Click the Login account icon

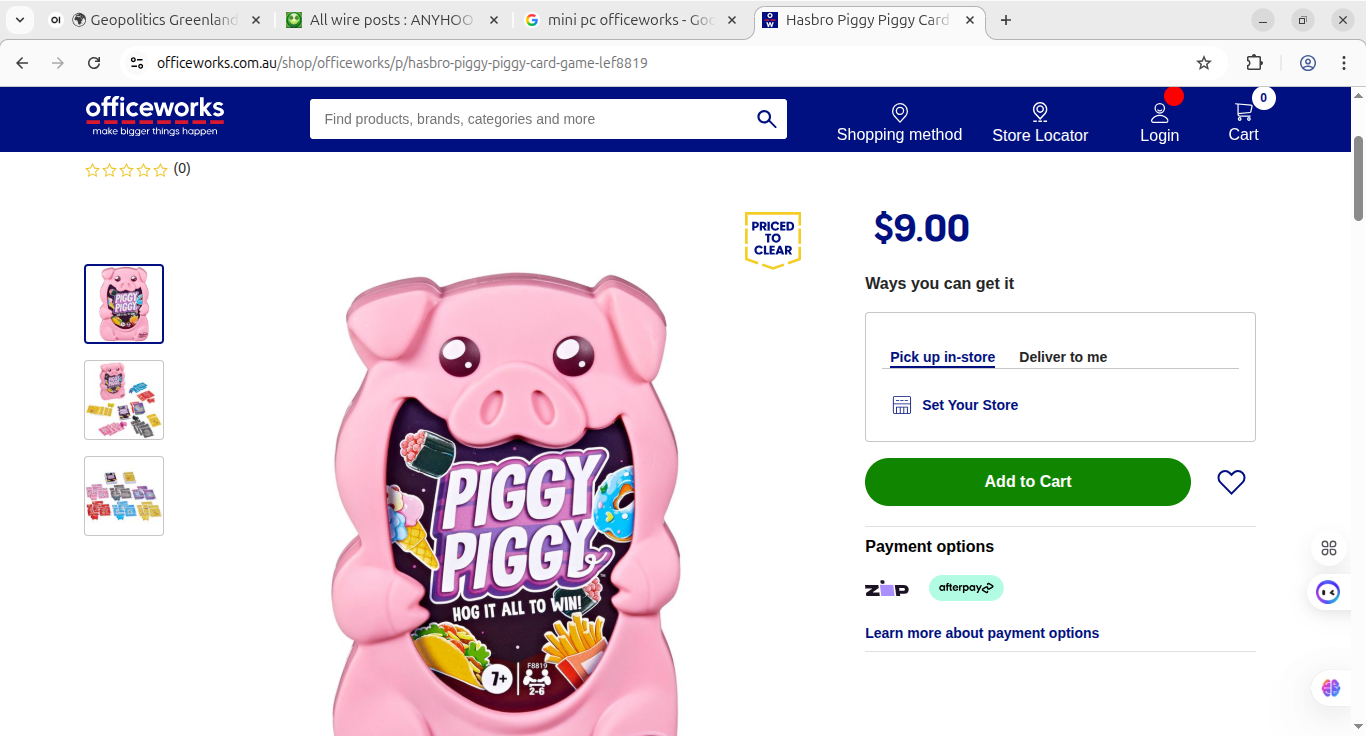click(x=1159, y=123)
